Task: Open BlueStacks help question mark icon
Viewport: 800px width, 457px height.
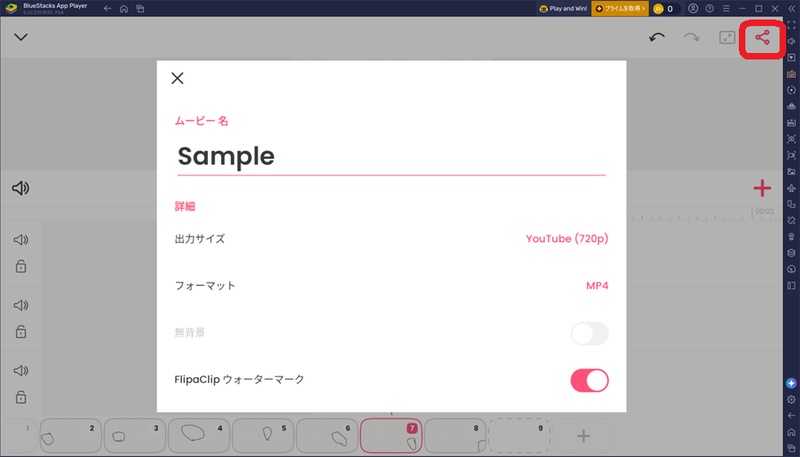Action: (709, 9)
